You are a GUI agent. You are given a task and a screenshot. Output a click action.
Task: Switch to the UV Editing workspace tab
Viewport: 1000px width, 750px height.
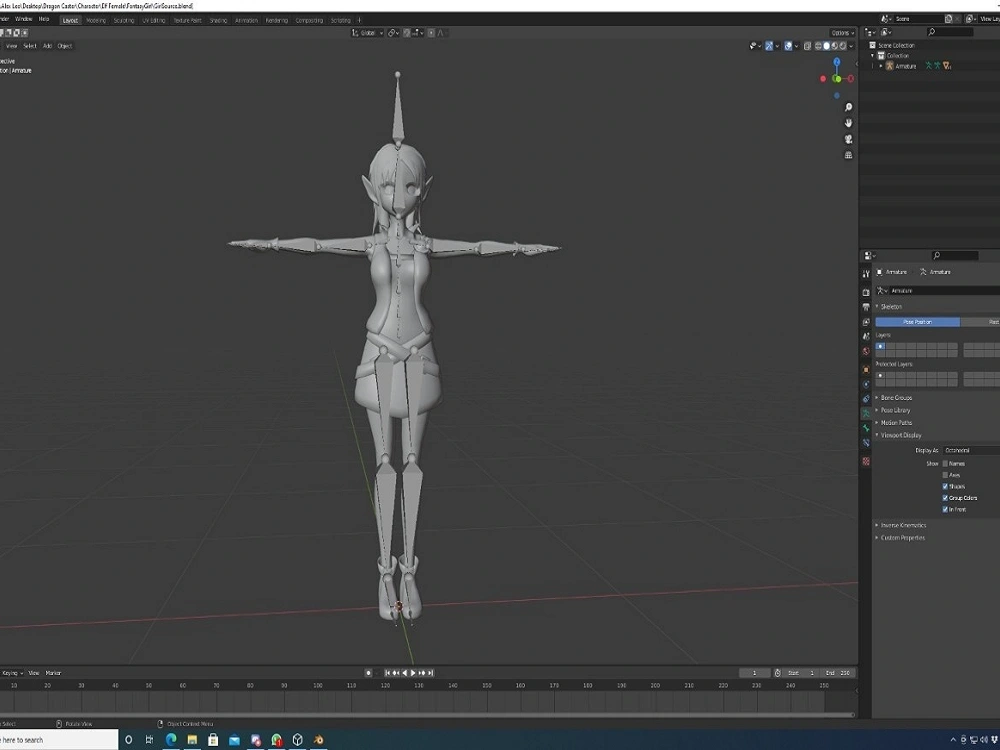[154, 20]
